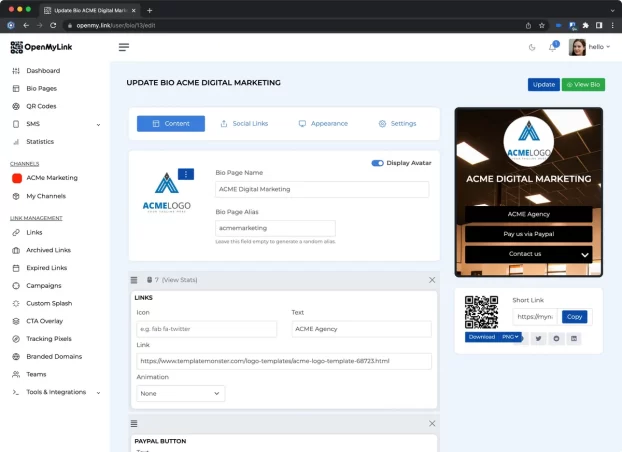Open Tracking Pixels page
Viewport: 622px width, 452px height.
pos(49,339)
